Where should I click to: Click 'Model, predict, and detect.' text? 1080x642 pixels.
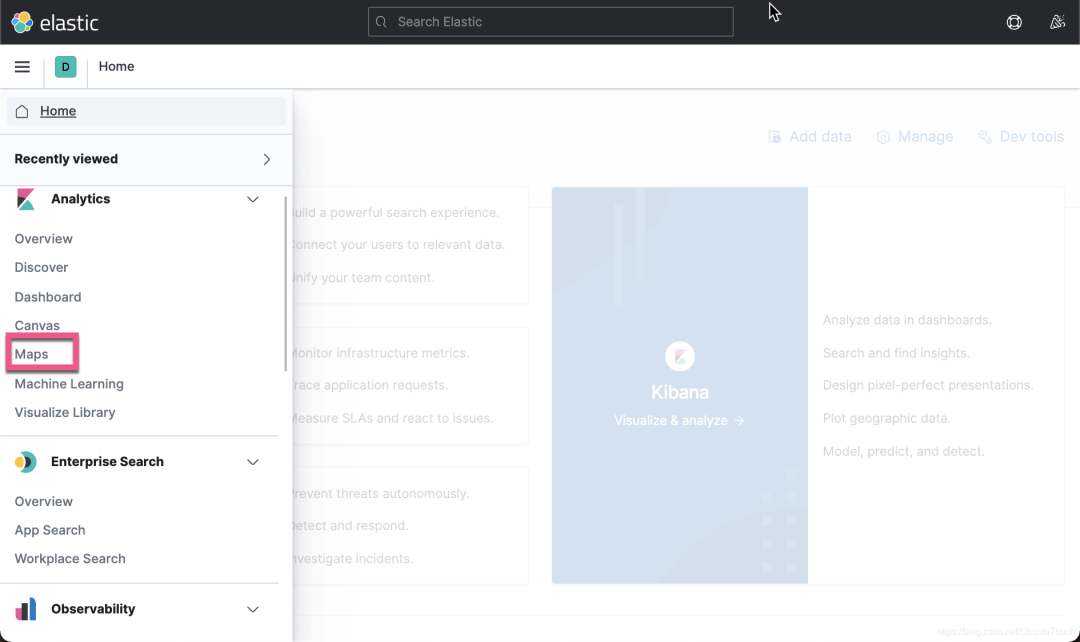(904, 451)
